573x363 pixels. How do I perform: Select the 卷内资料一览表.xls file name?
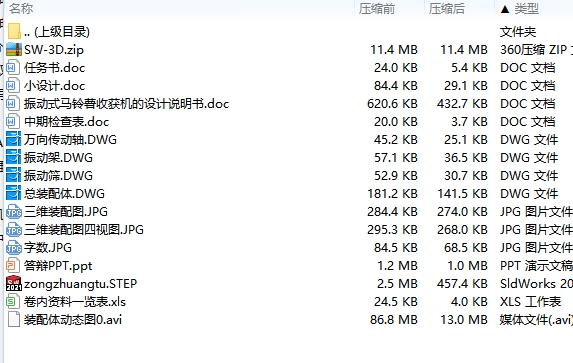75,302
